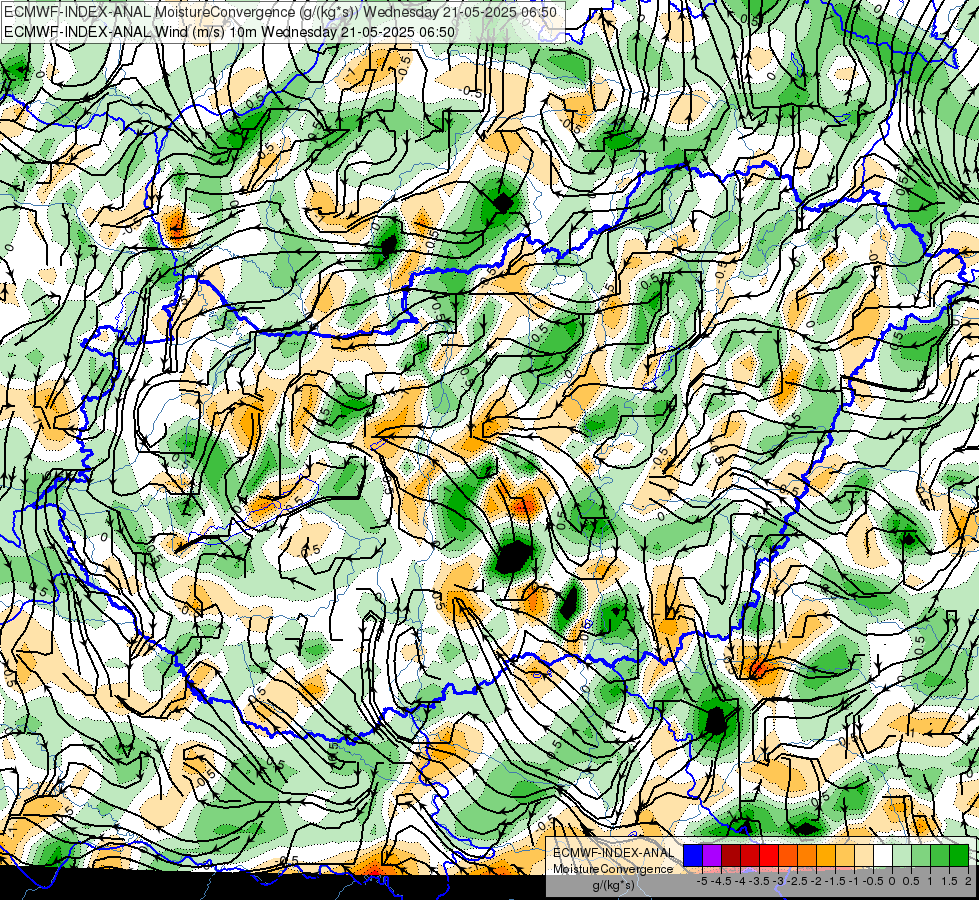
Task: Click the MoistureConvergence label in the legend
Action: (x=614, y=869)
